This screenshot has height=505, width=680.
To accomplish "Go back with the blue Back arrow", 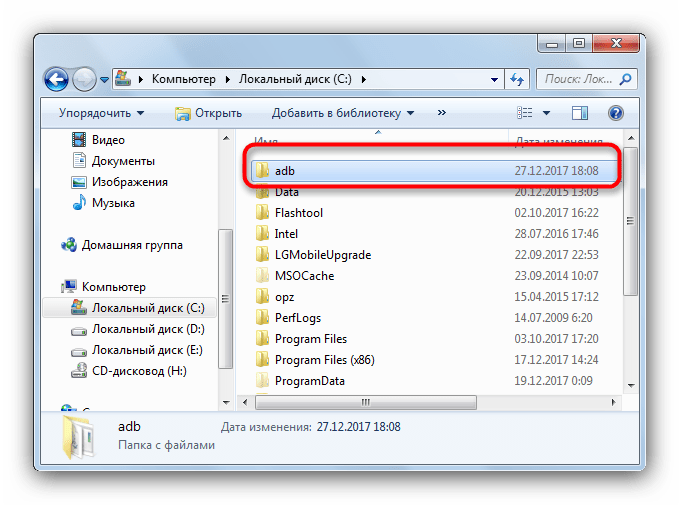I will pos(56,79).
